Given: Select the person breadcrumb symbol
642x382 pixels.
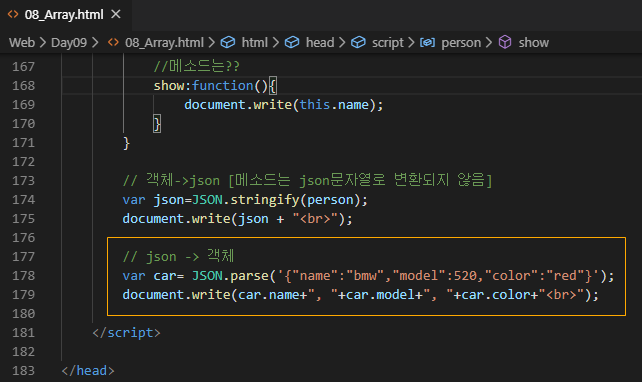Looking at the screenshot, I should click(461, 43).
